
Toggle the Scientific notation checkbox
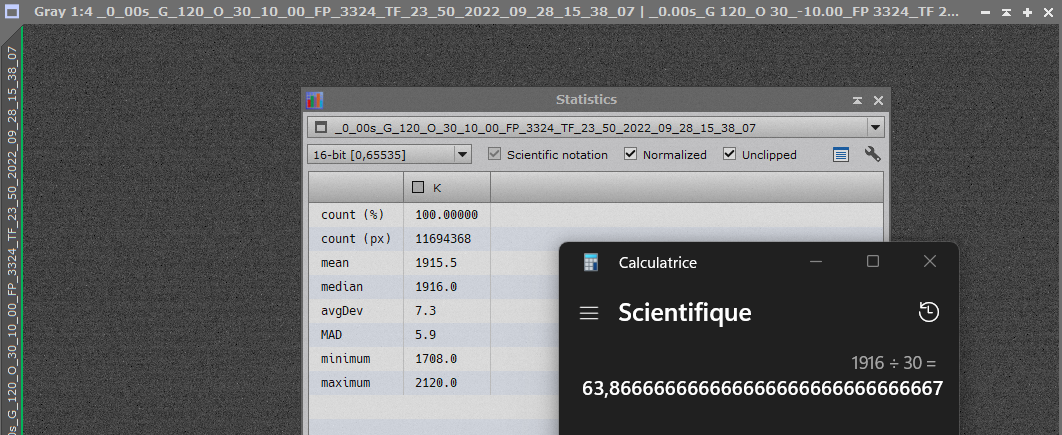click(x=495, y=155)
